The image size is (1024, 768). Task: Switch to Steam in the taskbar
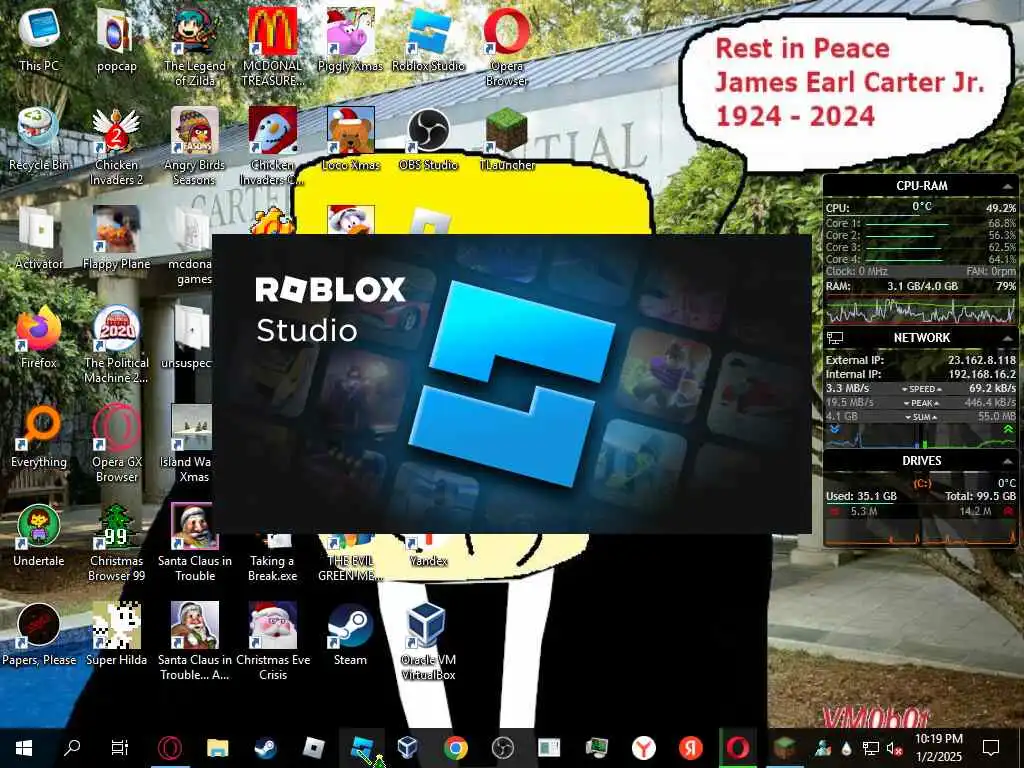[265, 748]
